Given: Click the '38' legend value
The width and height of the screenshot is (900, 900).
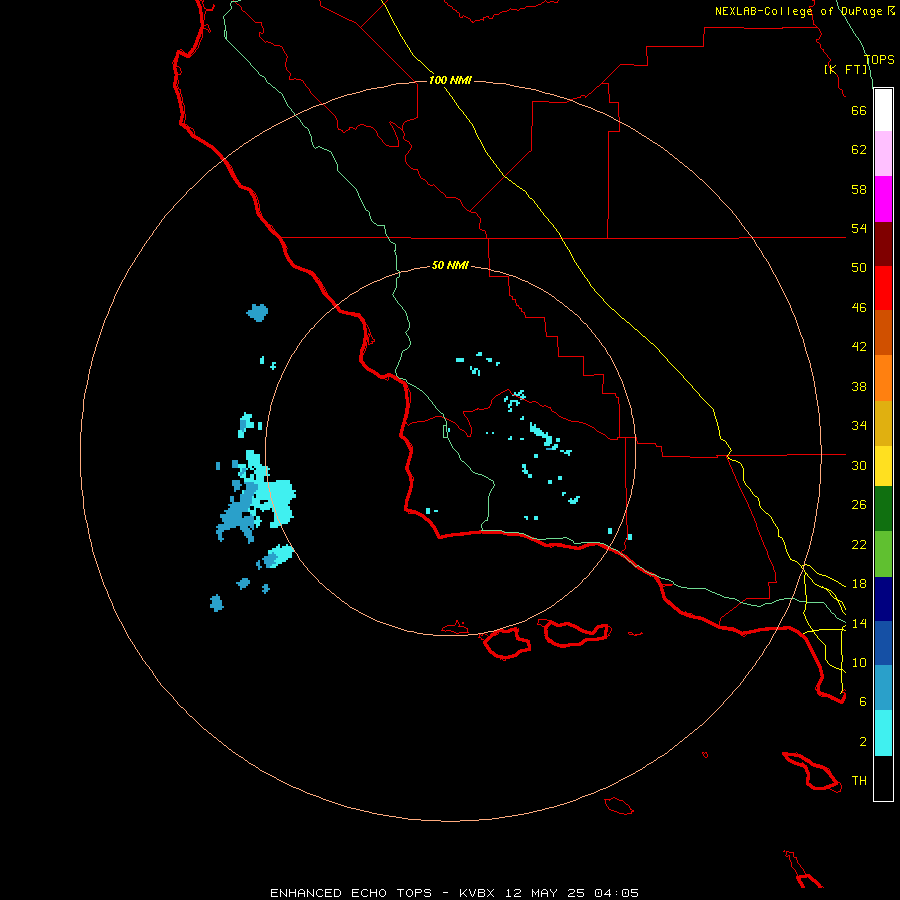Looking at the screenshot, I should pyautogui.click(x=859, y=386).
